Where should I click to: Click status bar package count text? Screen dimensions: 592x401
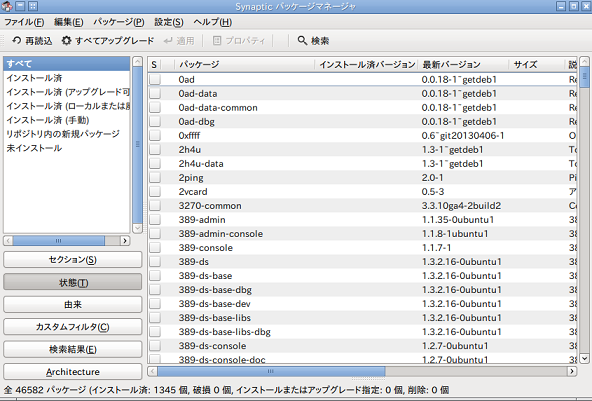coord(227,390)
